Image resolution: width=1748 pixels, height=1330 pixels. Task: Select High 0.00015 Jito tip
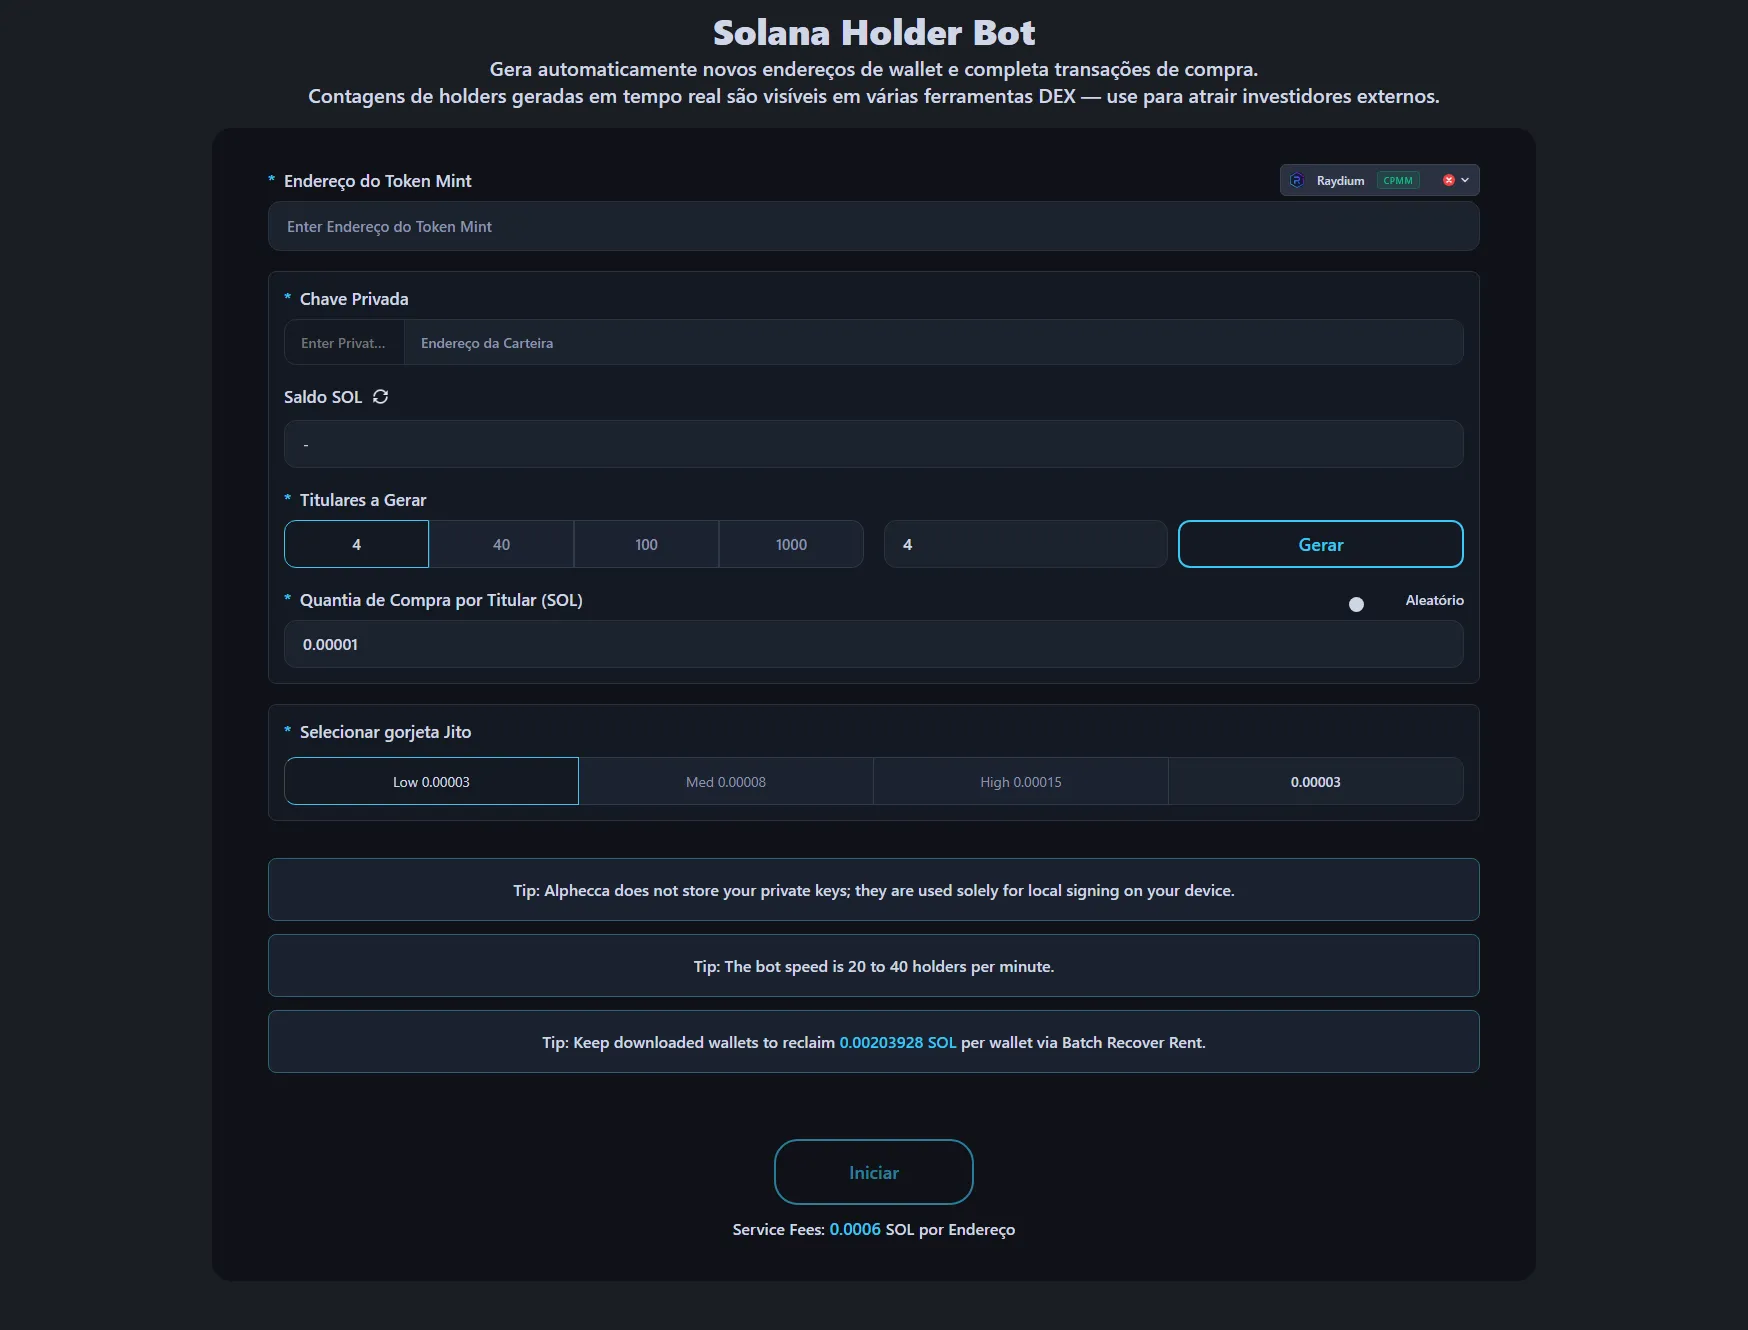[1020, 781]
